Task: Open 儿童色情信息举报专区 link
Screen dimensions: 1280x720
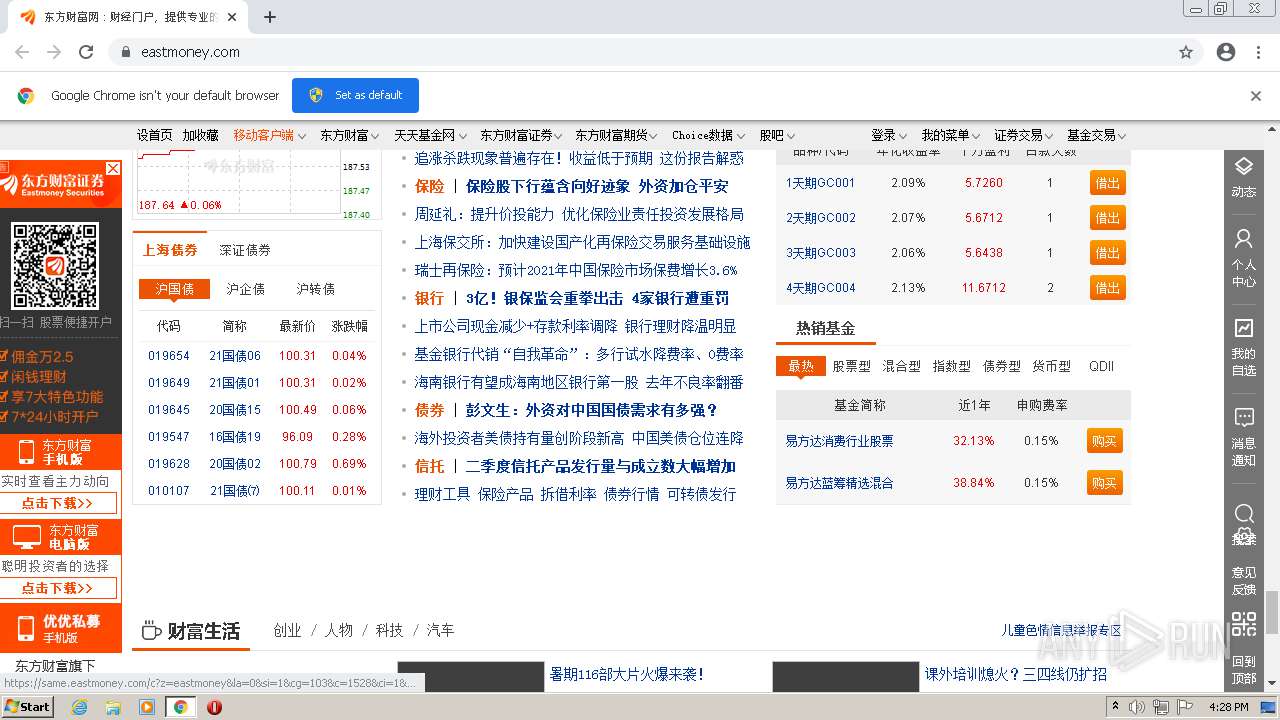Action: [1061, 630]
